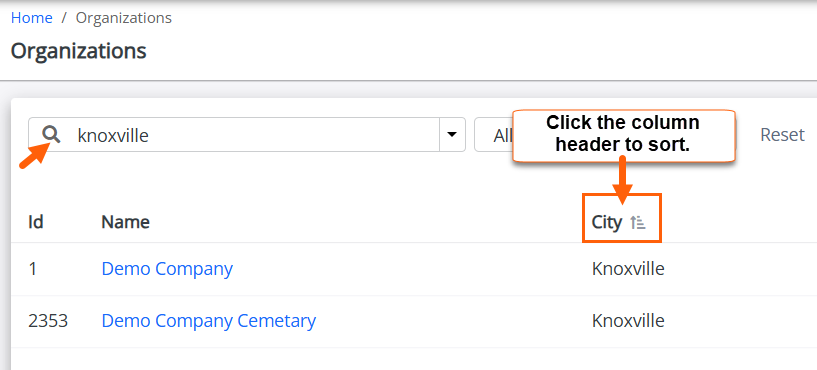Go to the Home breadcrumb link

32,18
